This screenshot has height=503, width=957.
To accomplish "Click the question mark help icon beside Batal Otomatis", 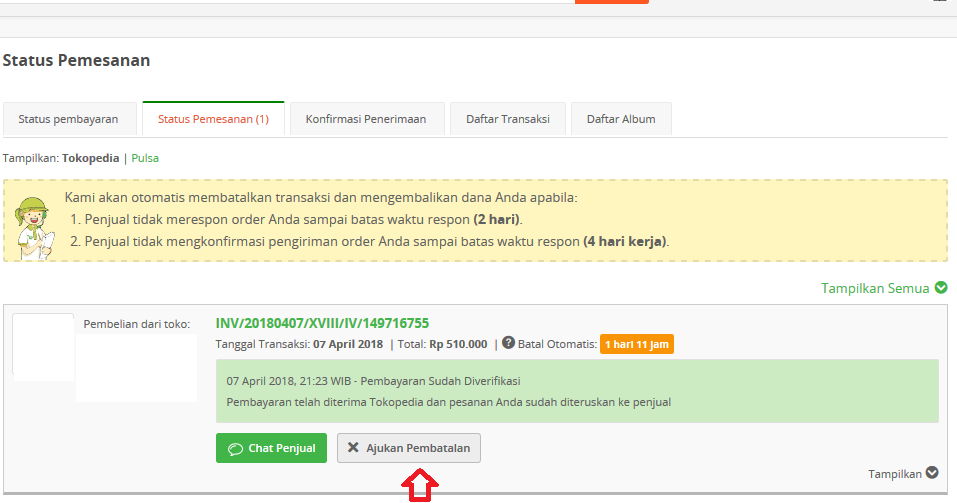I will [508, 343].
